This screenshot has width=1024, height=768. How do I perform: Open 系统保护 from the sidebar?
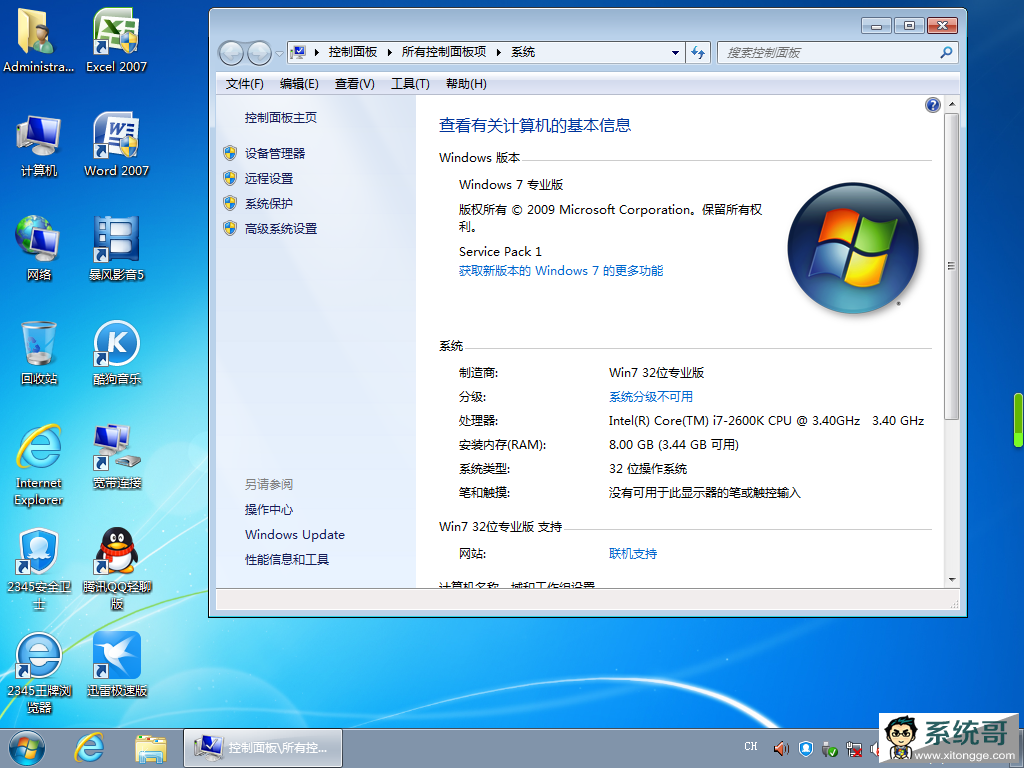point(269,204)
